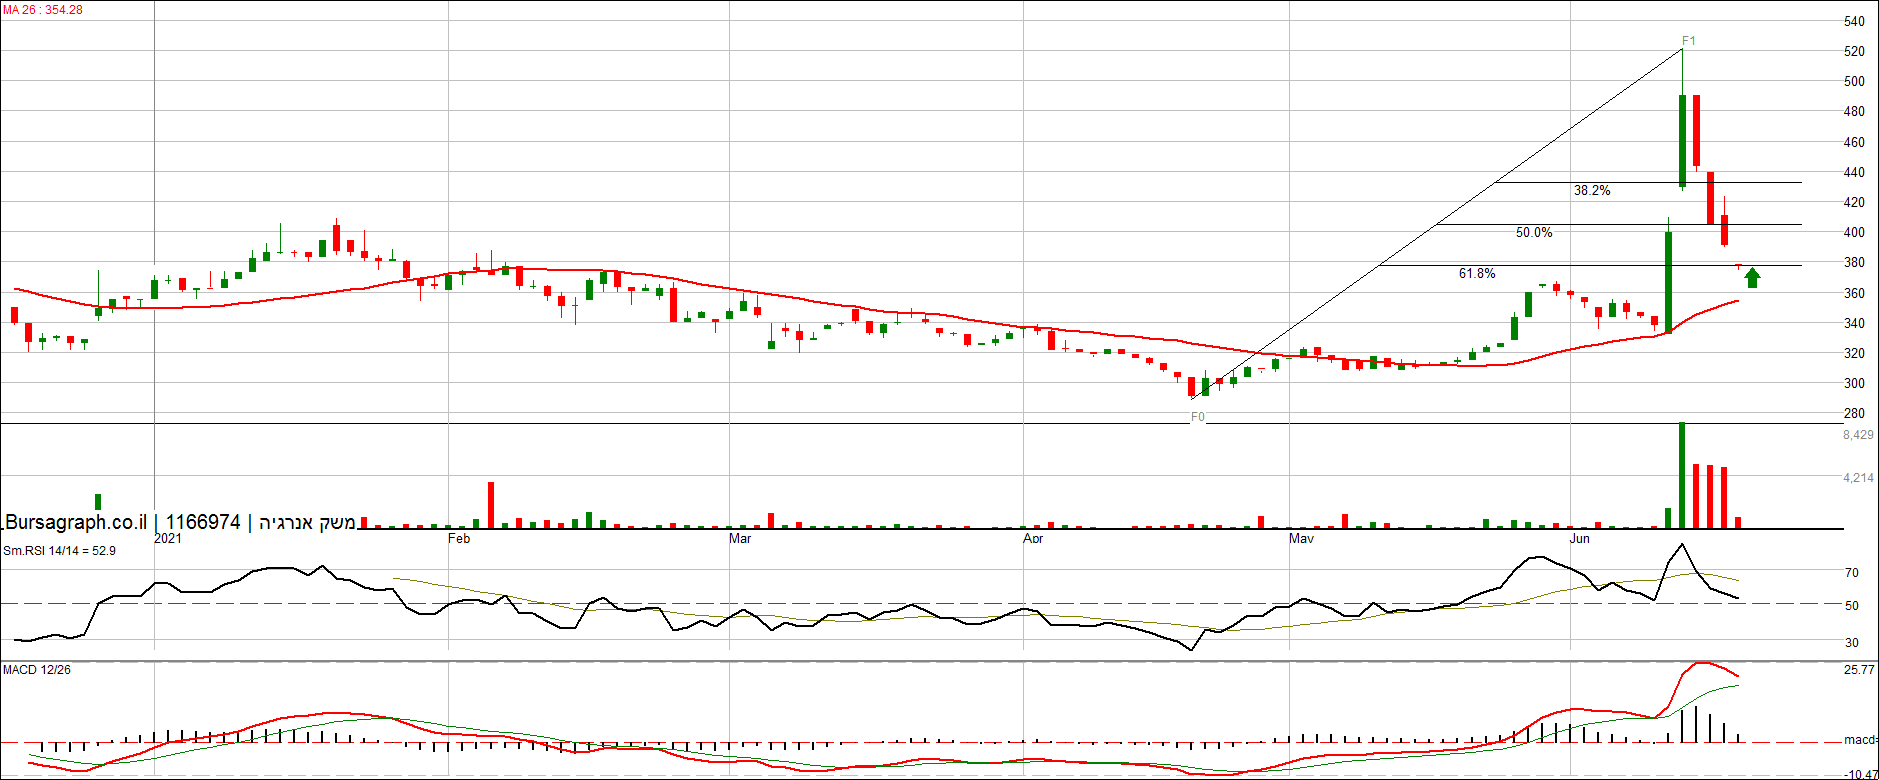Open the Bursagraph.co.il link
The height and width of the screenshot is (780, 1879).
point(76,522)
